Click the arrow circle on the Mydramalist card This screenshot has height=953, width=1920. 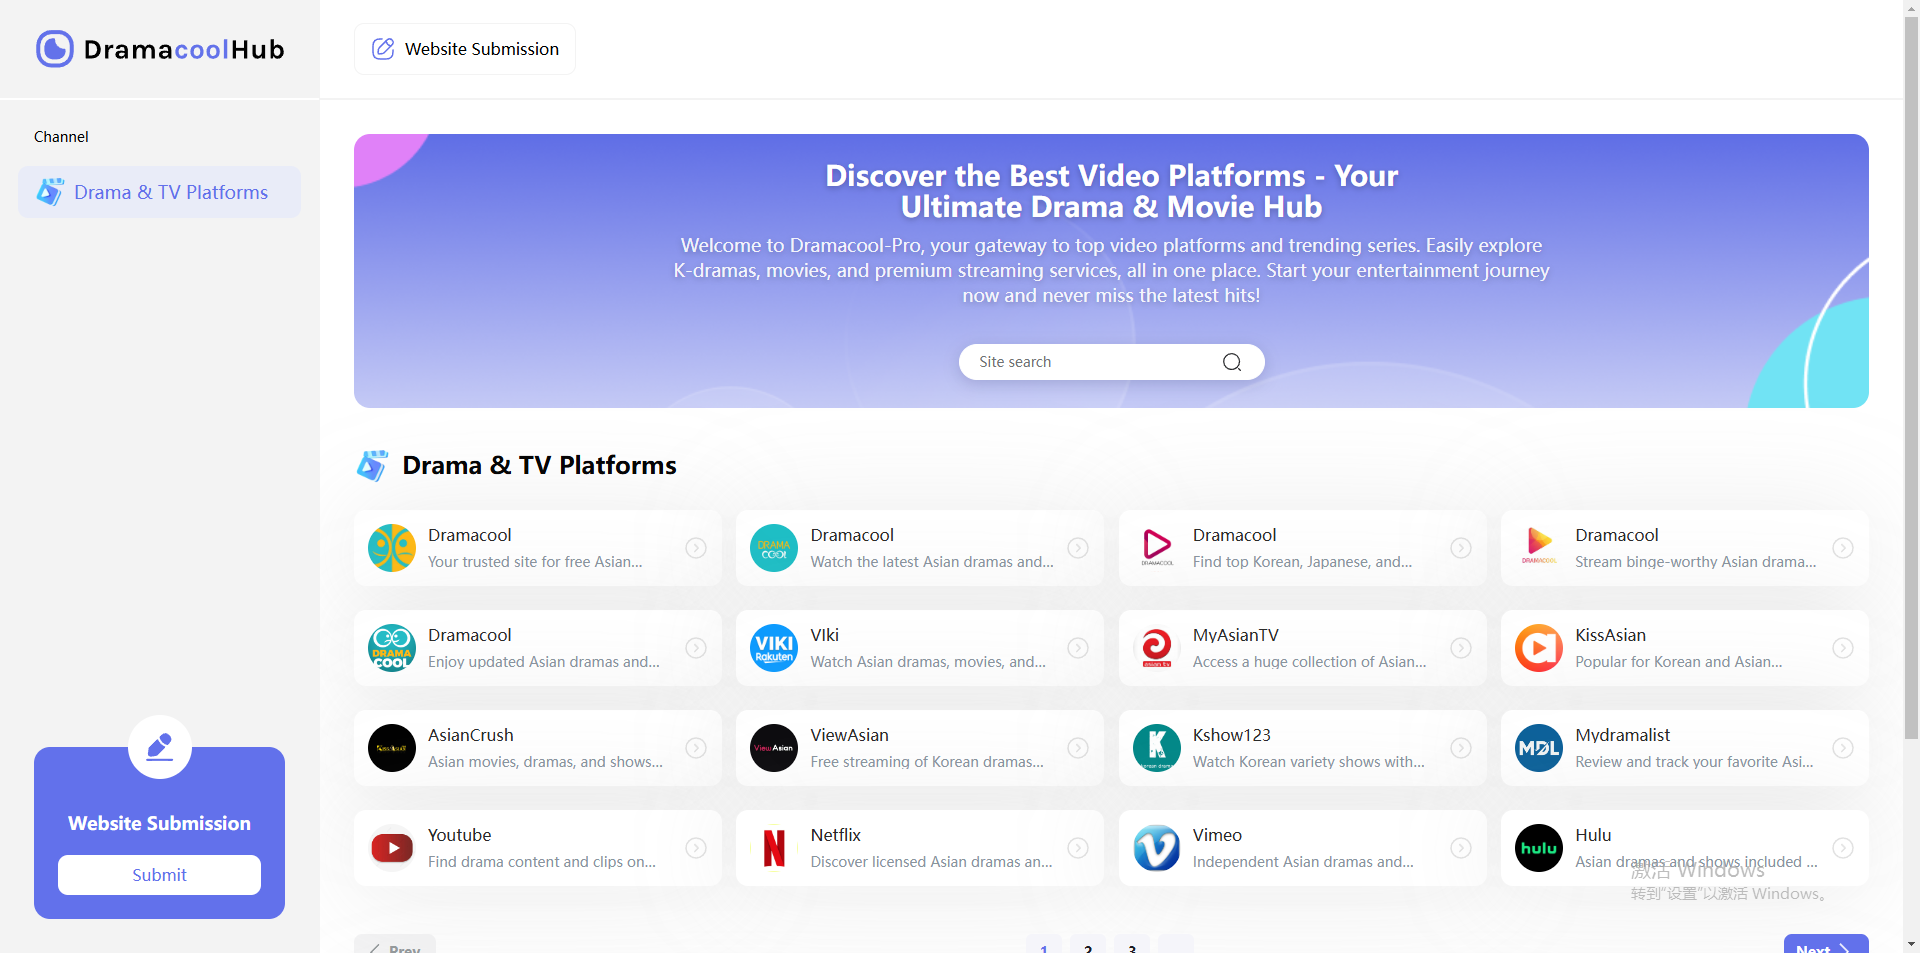1843,748
